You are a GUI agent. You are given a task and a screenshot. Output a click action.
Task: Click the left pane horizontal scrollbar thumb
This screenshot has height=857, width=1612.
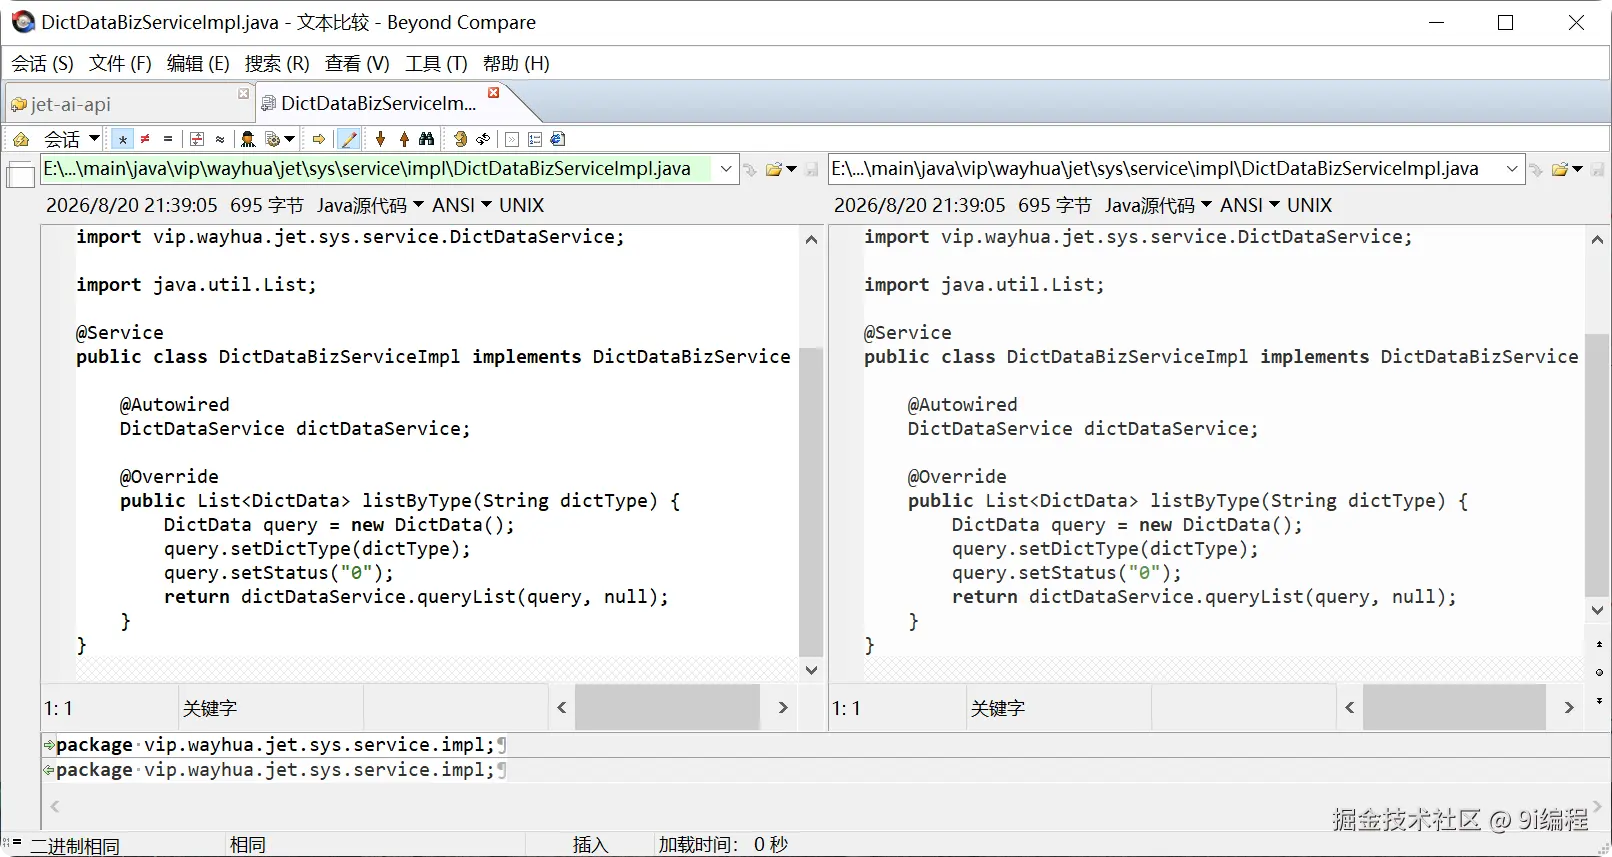pyautogui.click(x=667, y=707)
